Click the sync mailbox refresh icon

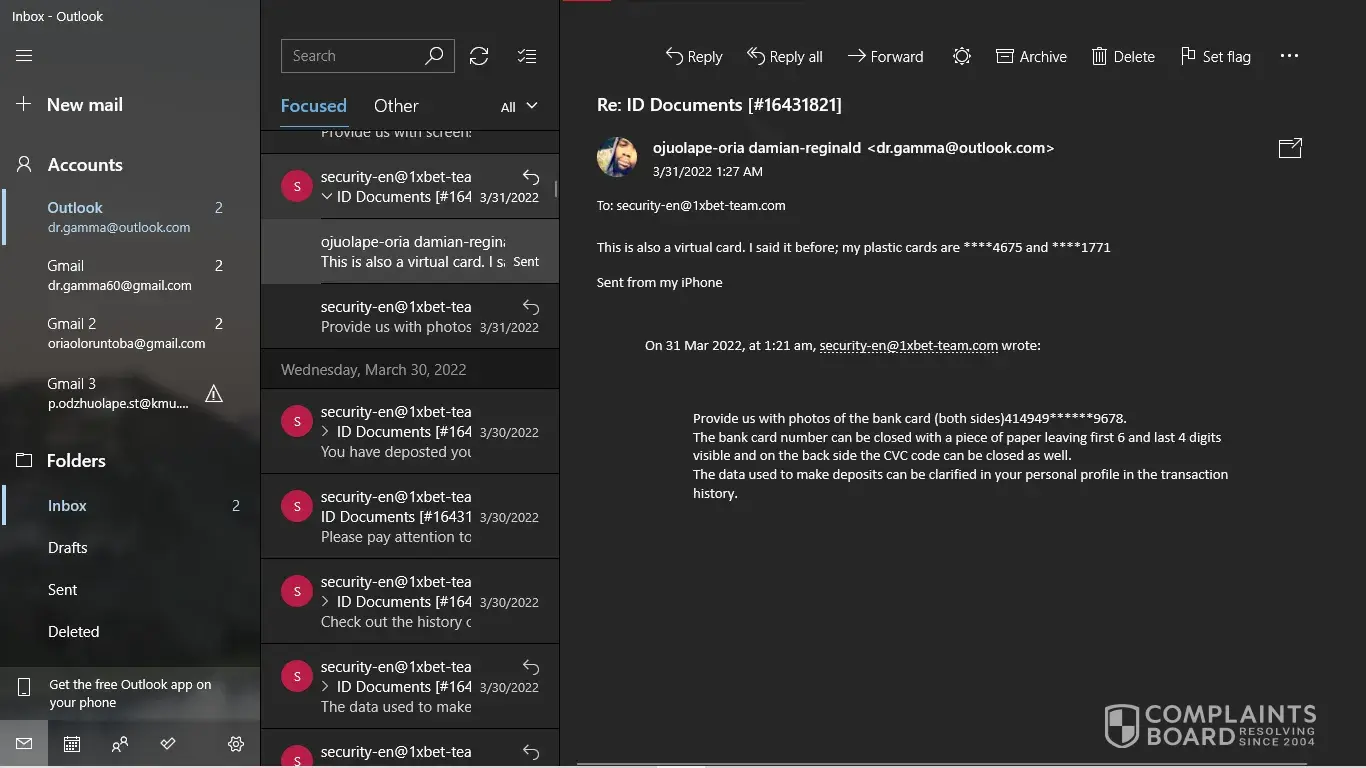click(x=479, y=56)
